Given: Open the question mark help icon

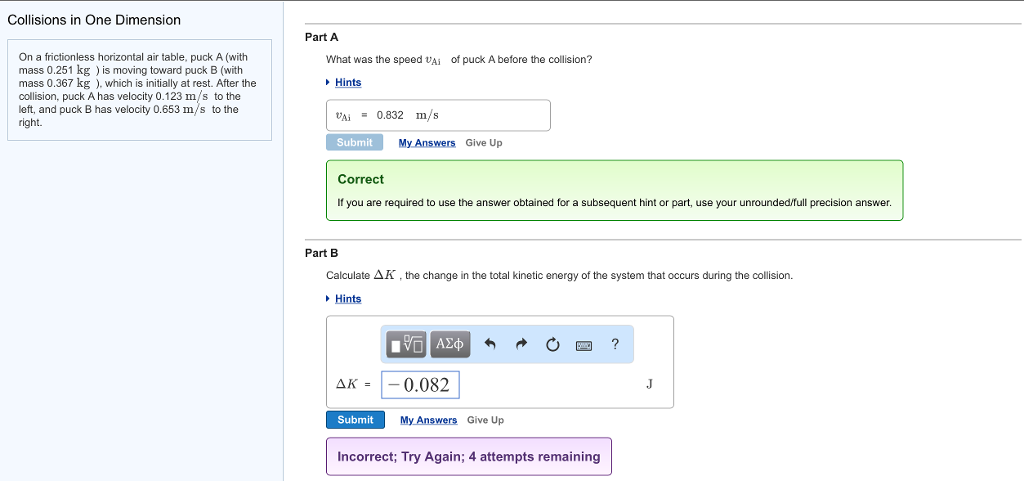Looking at the screenshot, I should click(x=615, y=345).
